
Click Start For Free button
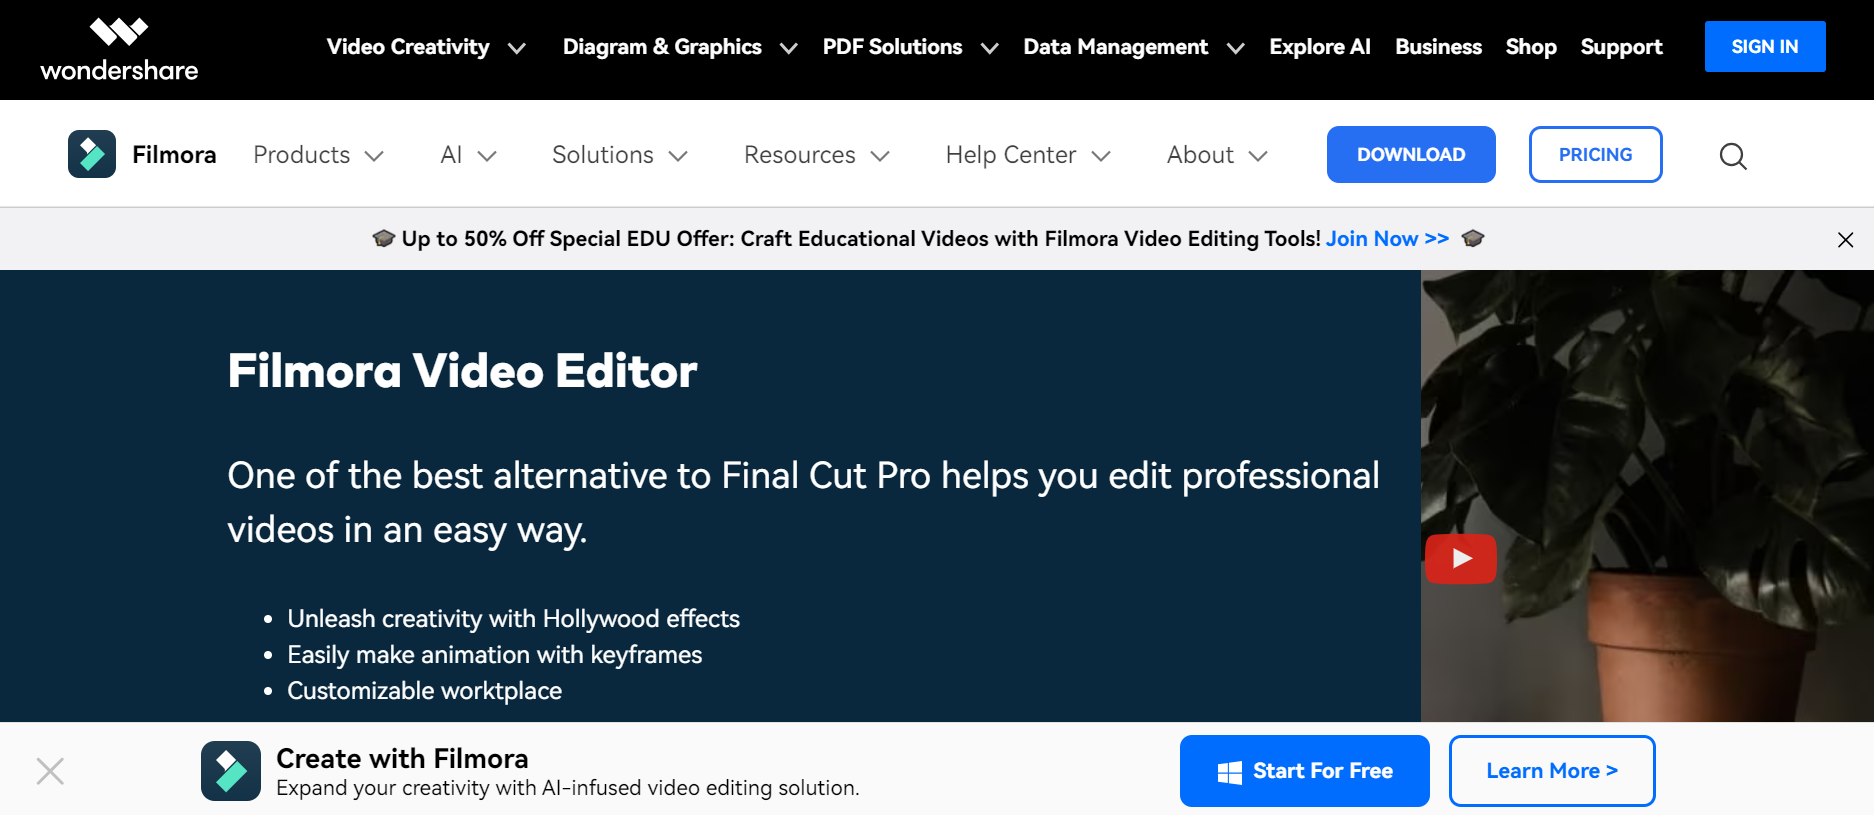[x=1304, y=771]
